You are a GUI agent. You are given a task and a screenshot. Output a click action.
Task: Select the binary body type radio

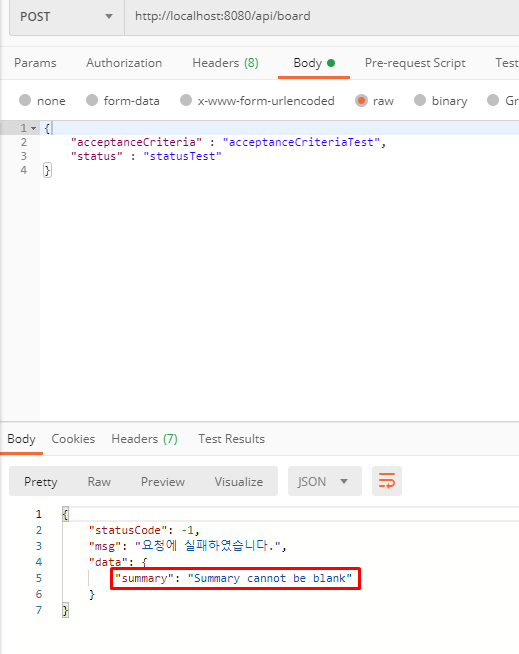(x=420, y=100)
